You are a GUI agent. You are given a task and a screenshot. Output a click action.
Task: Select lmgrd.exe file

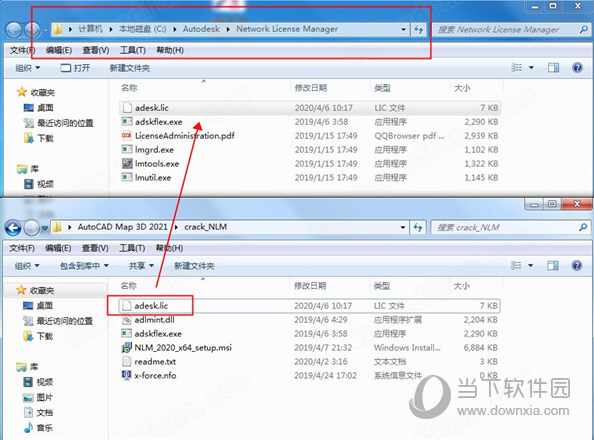pyautogui.click(x=310, y=150)
